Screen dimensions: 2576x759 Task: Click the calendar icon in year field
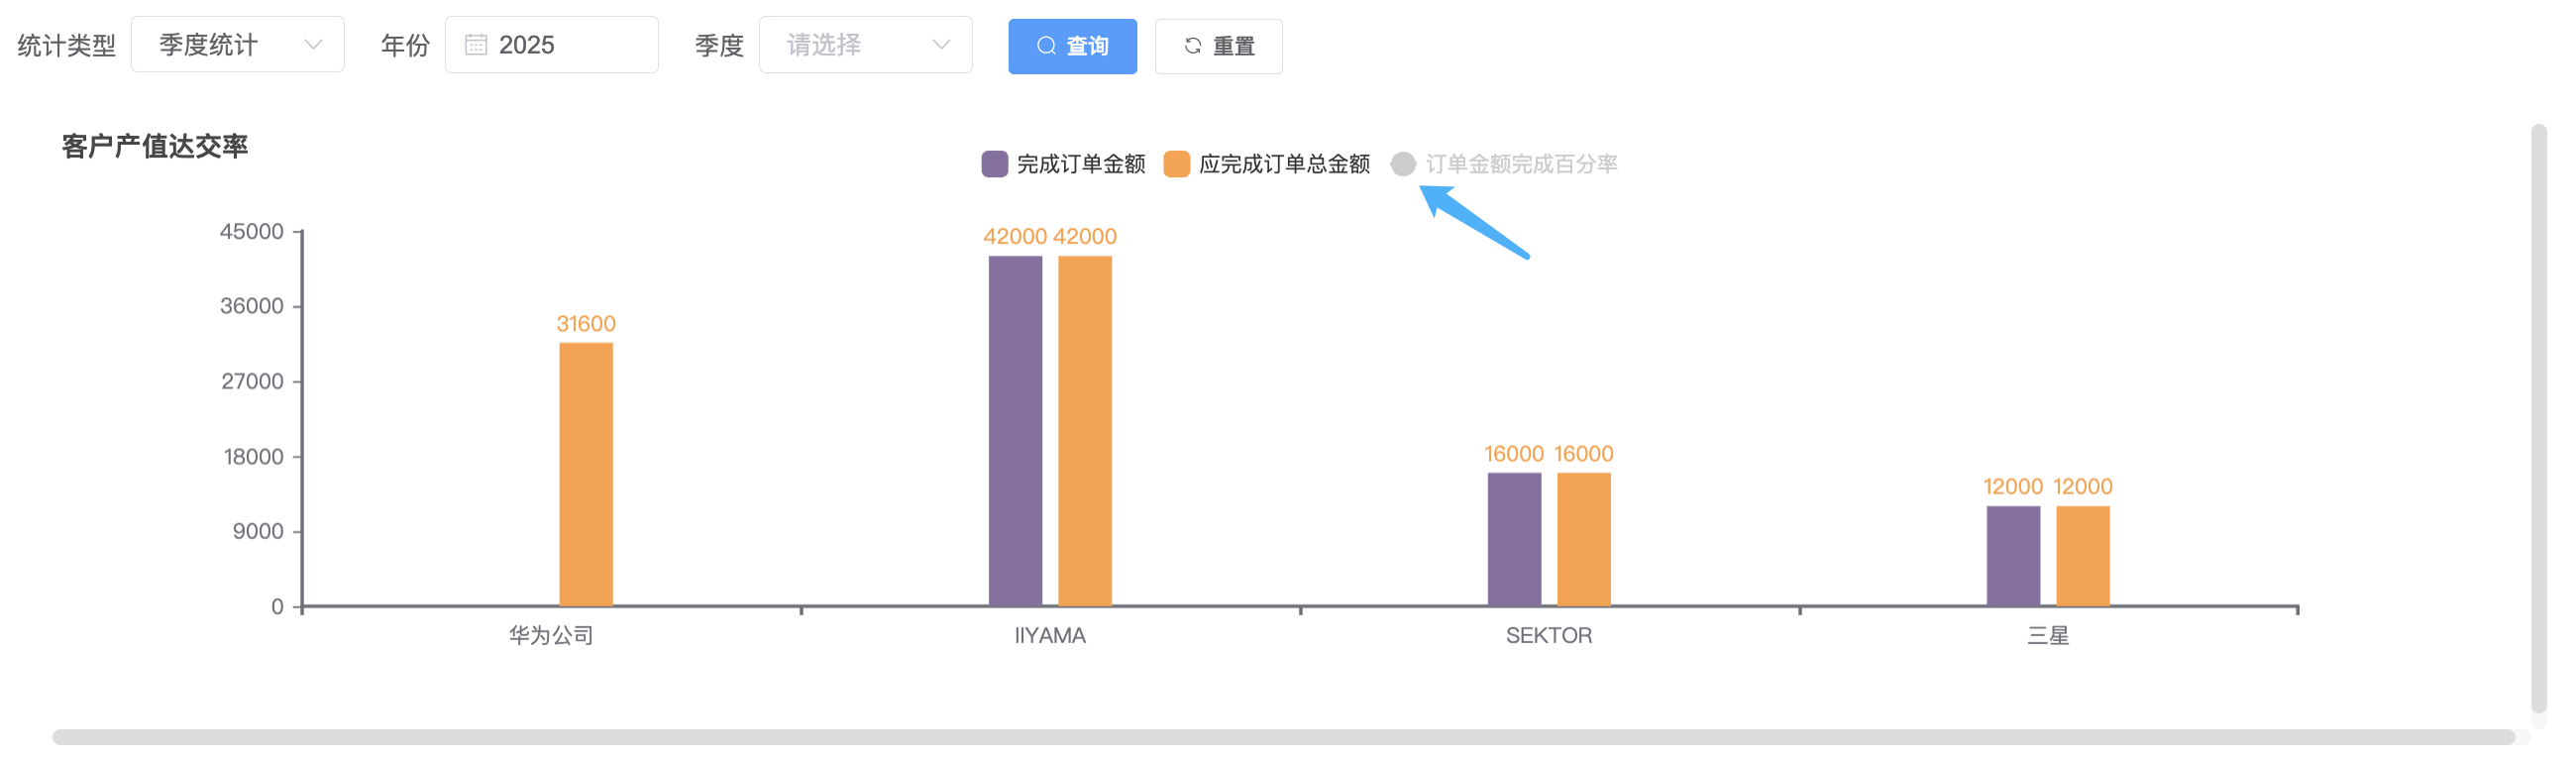pos(476,45)
